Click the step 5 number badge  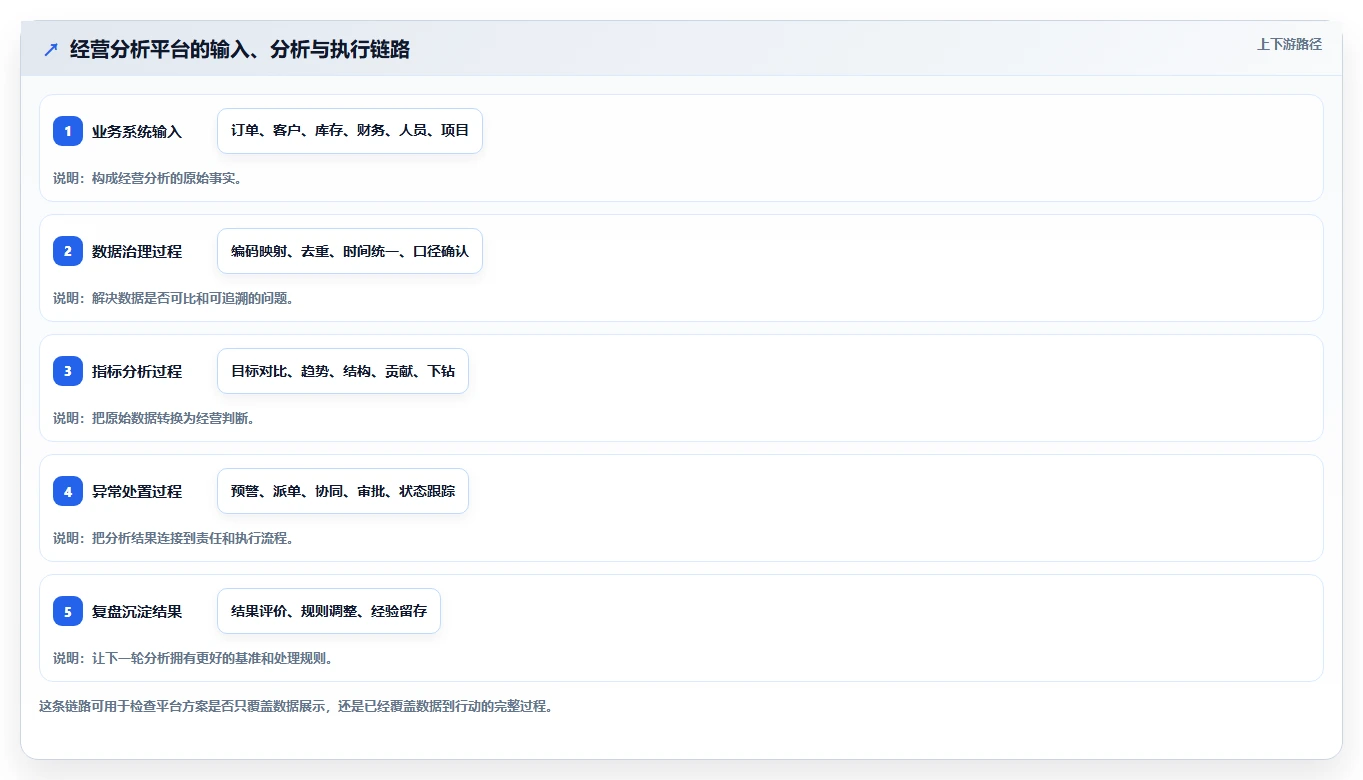[68, 611]
